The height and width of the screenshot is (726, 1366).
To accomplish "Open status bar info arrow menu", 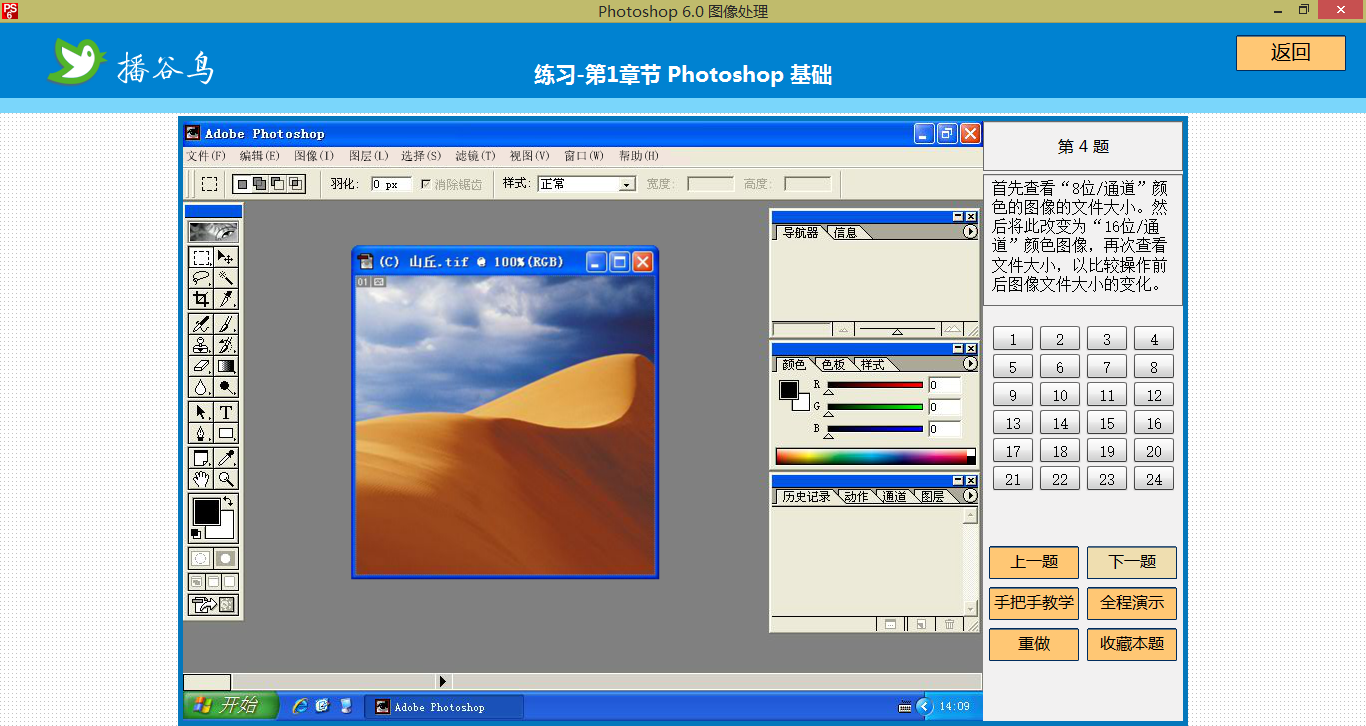I will pos(443,682).
